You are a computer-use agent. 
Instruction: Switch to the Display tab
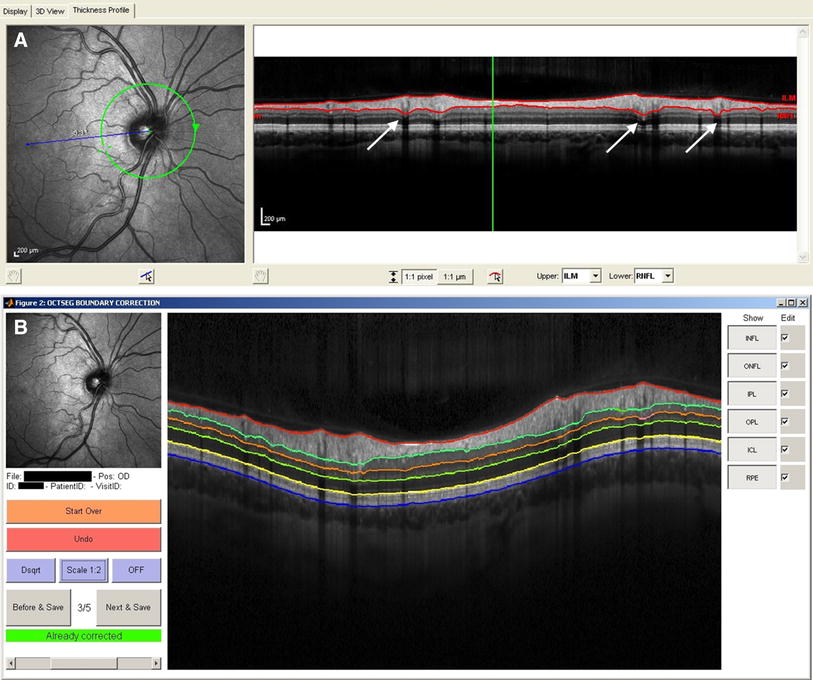17,8
